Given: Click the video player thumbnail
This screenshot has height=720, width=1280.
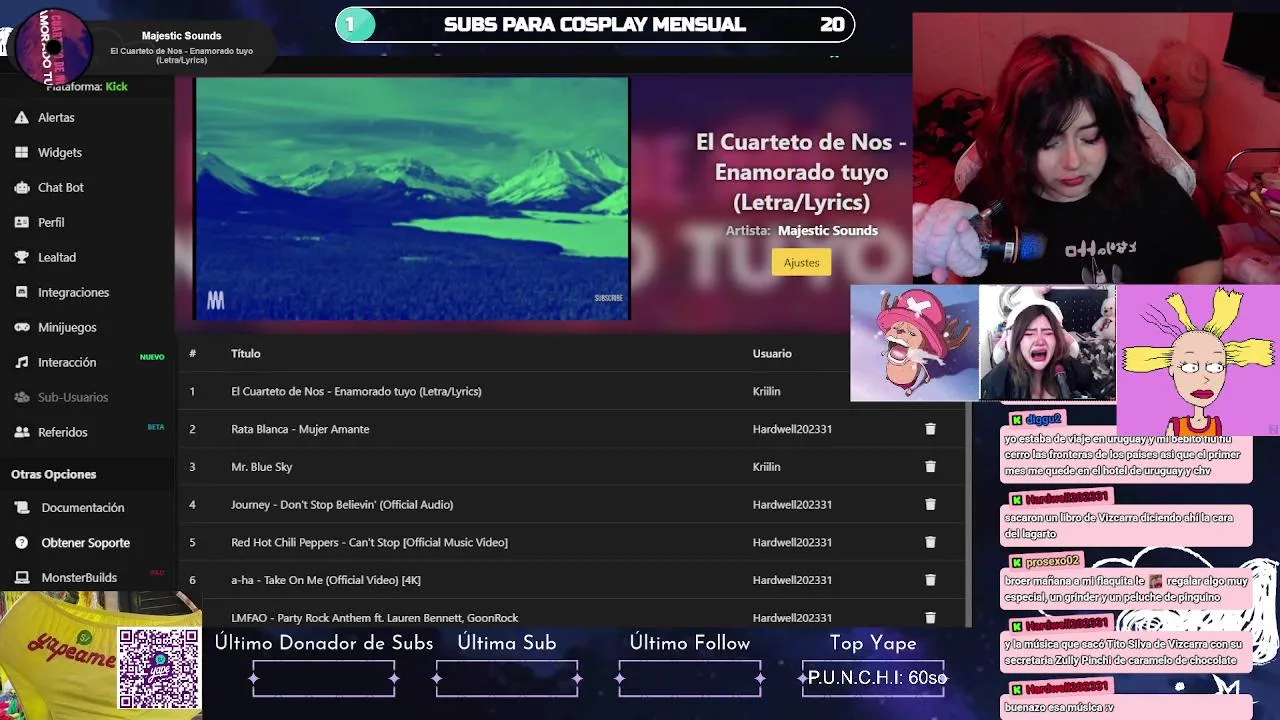Looking at the screenshot, I should coord(412,199).
